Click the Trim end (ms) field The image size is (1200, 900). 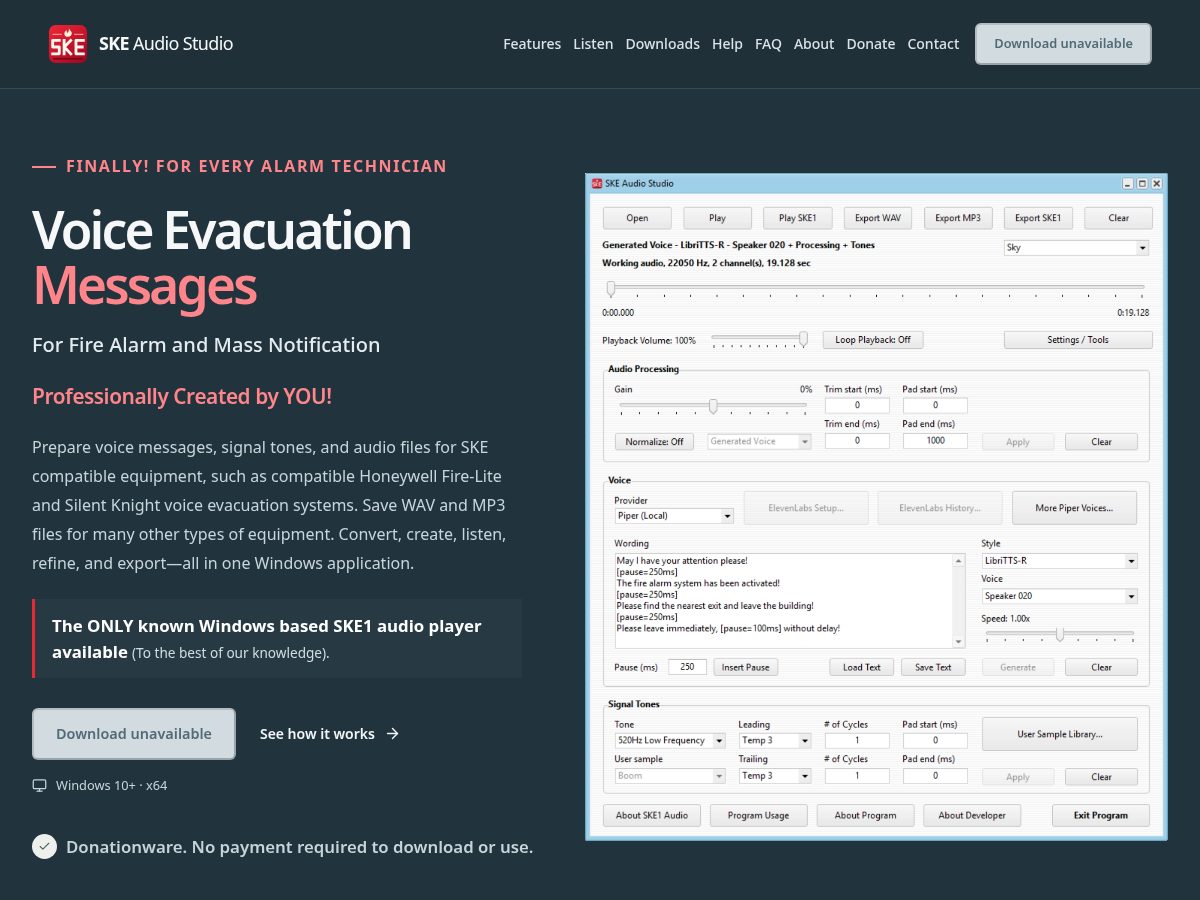(857, 440)
